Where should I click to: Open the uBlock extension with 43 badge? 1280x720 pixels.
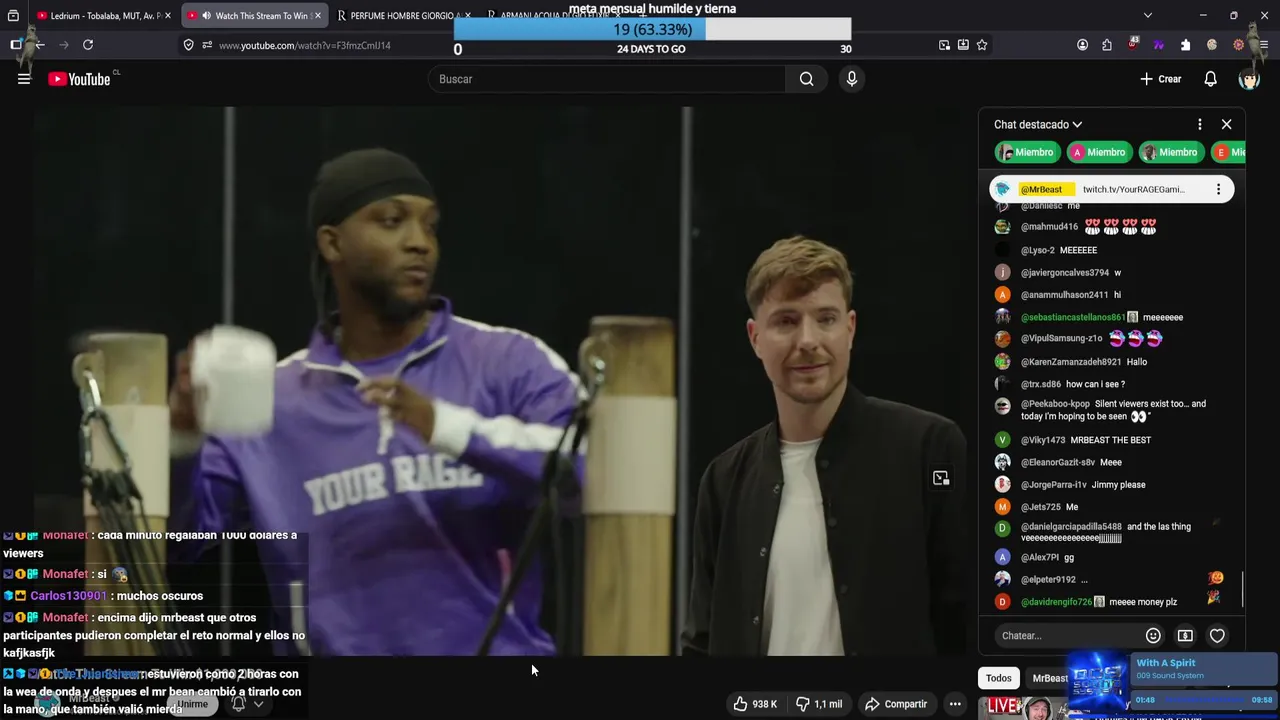pos(1133,44)
